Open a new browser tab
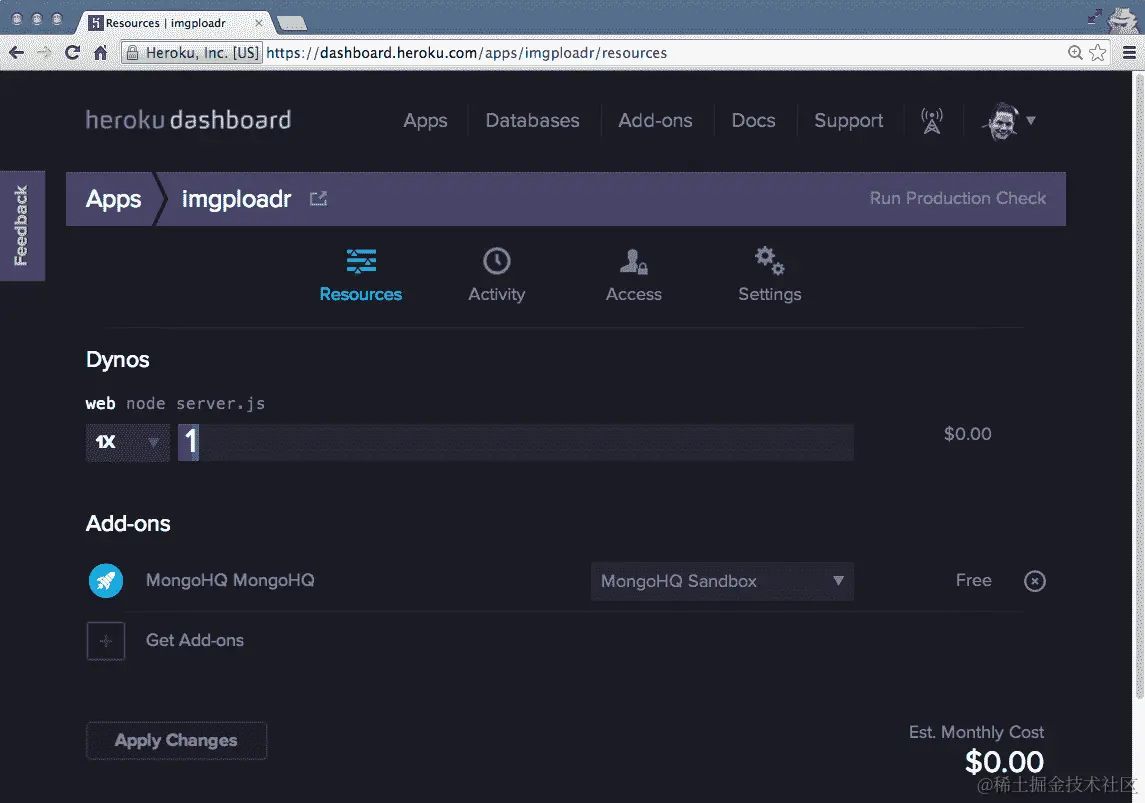1145x803 pixels. click(292, 23)
